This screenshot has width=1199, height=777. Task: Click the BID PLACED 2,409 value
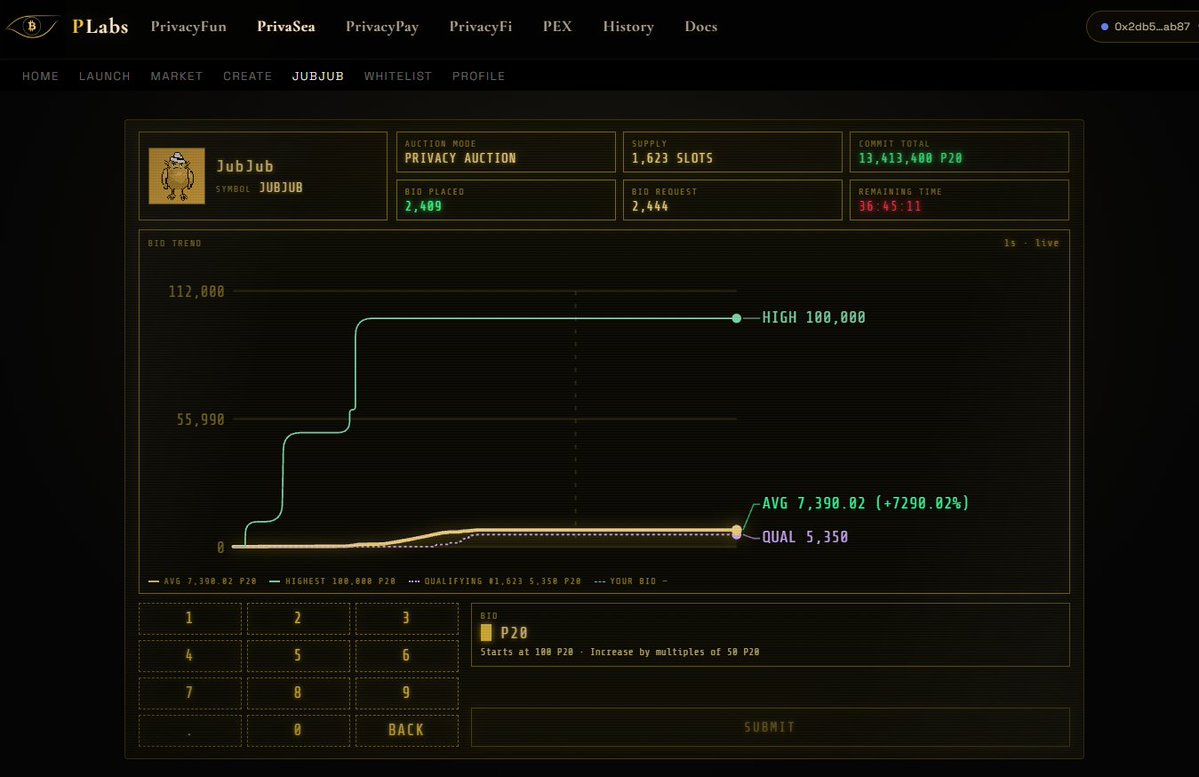tap(424, 206)
